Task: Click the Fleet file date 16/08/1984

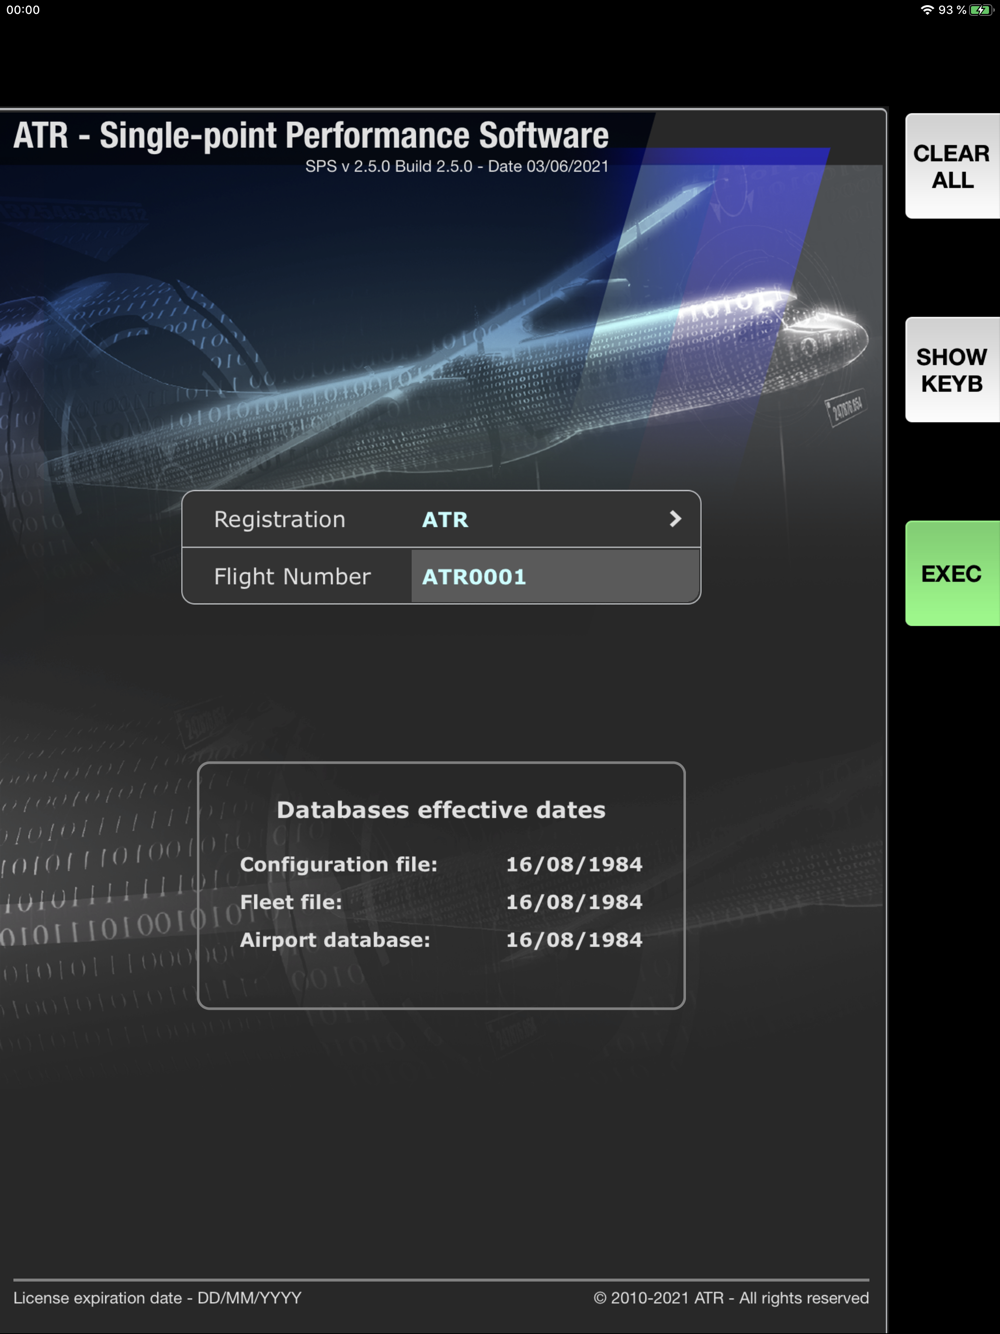Action: point(574,902)
